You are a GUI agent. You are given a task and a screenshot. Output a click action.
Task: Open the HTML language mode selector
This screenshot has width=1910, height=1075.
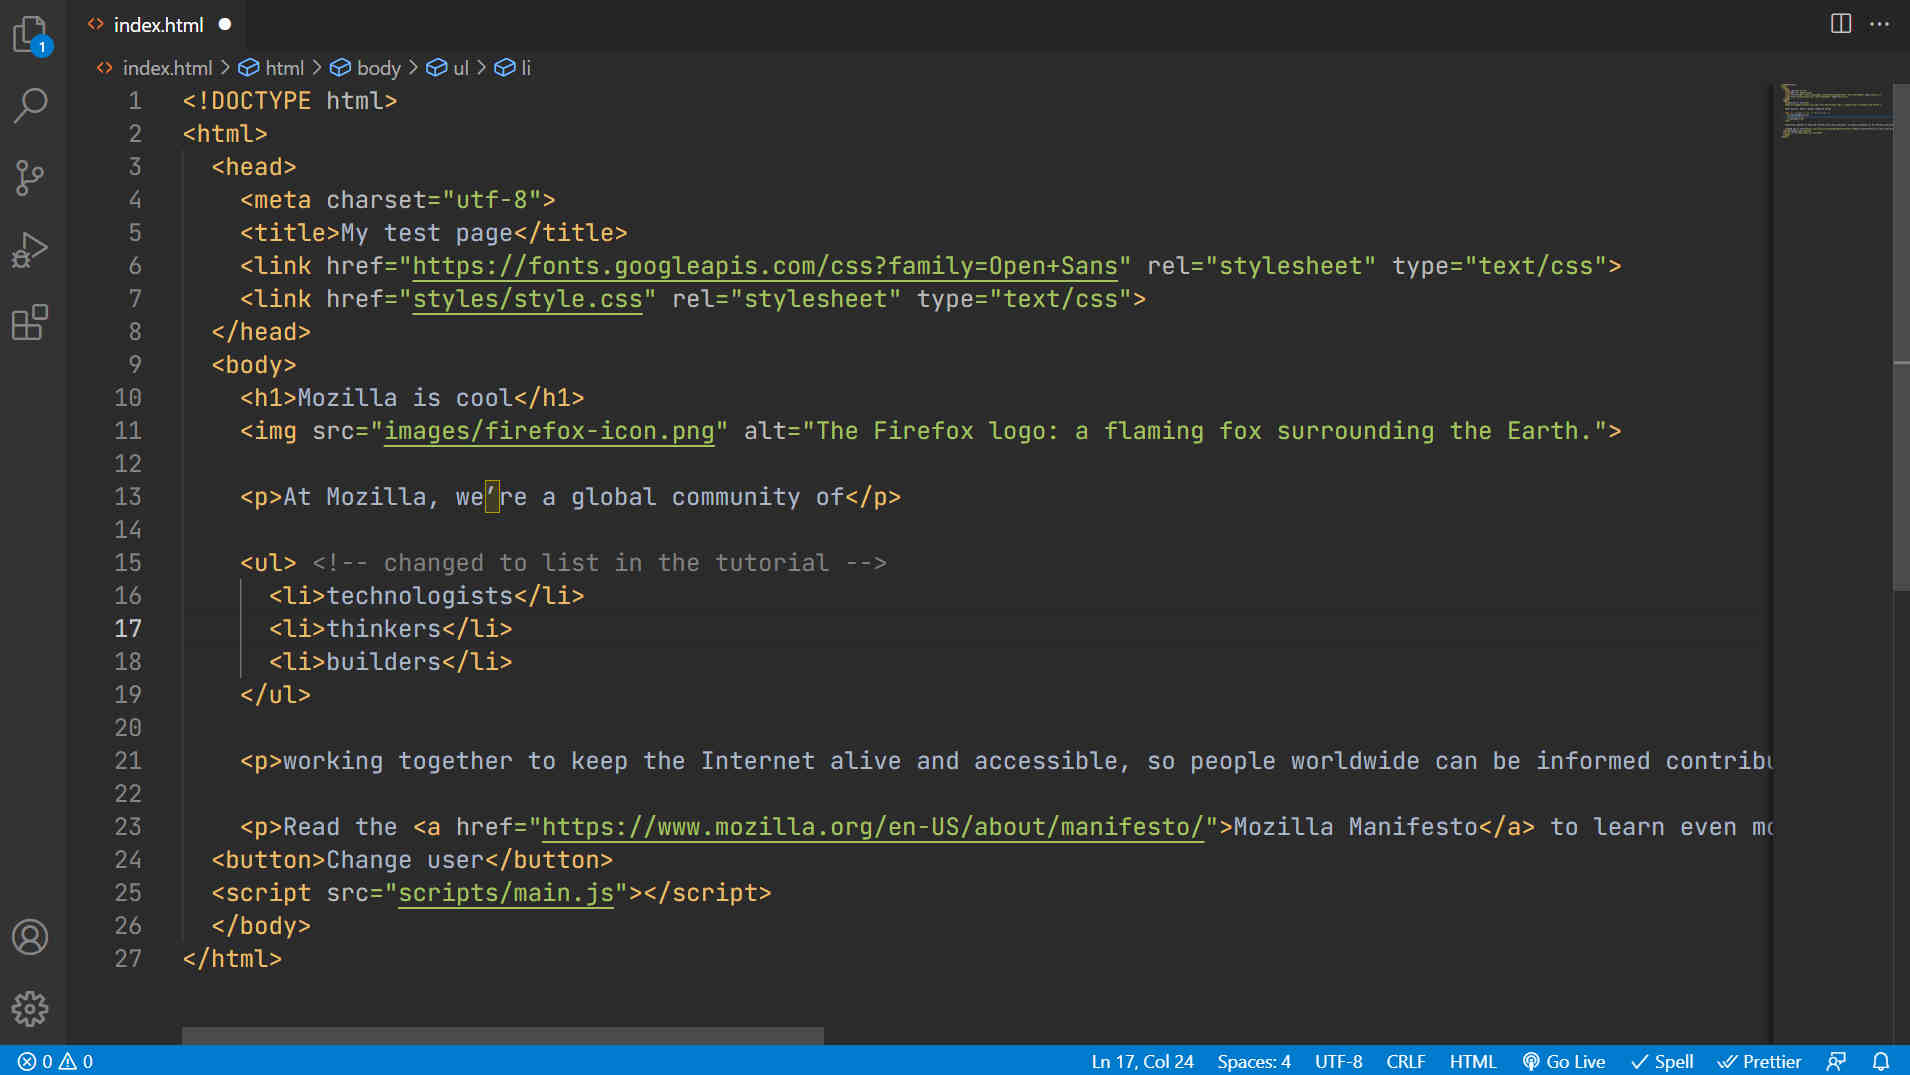(1472, 1061)
